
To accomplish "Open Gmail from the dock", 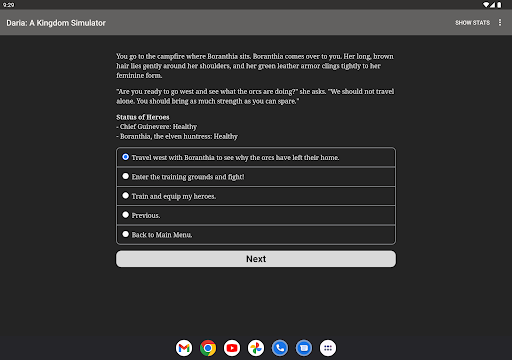I will pos(184,348).
